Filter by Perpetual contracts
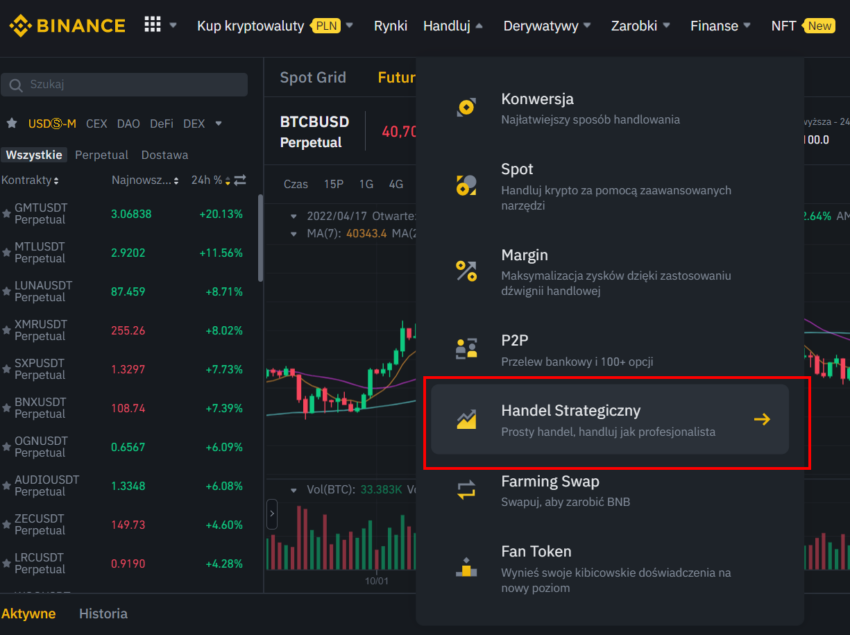The image size is (850, 635). pos(101,155)
